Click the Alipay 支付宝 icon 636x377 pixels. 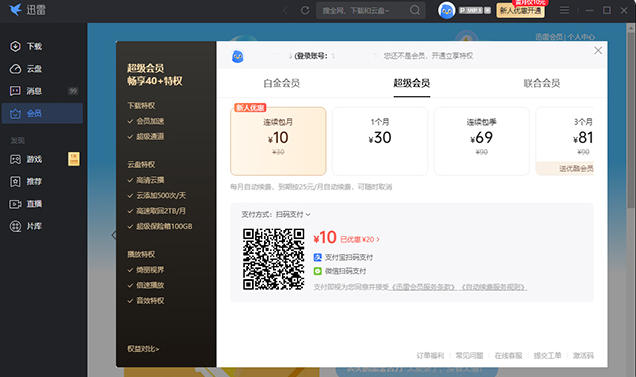point(318,257)
